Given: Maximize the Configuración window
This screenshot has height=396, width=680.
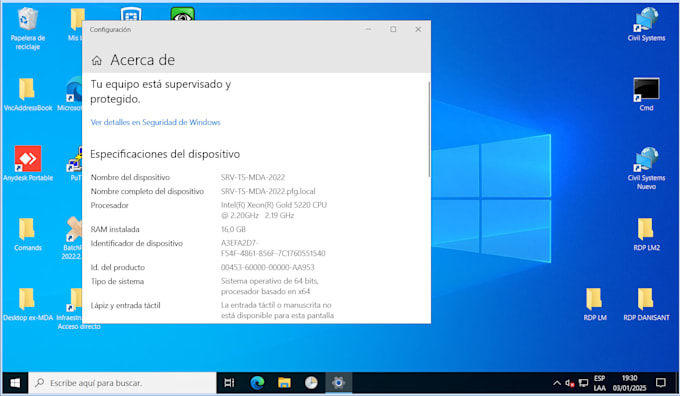Looking at the screenshot, I should pyautogui.click(x=393, y=29).
